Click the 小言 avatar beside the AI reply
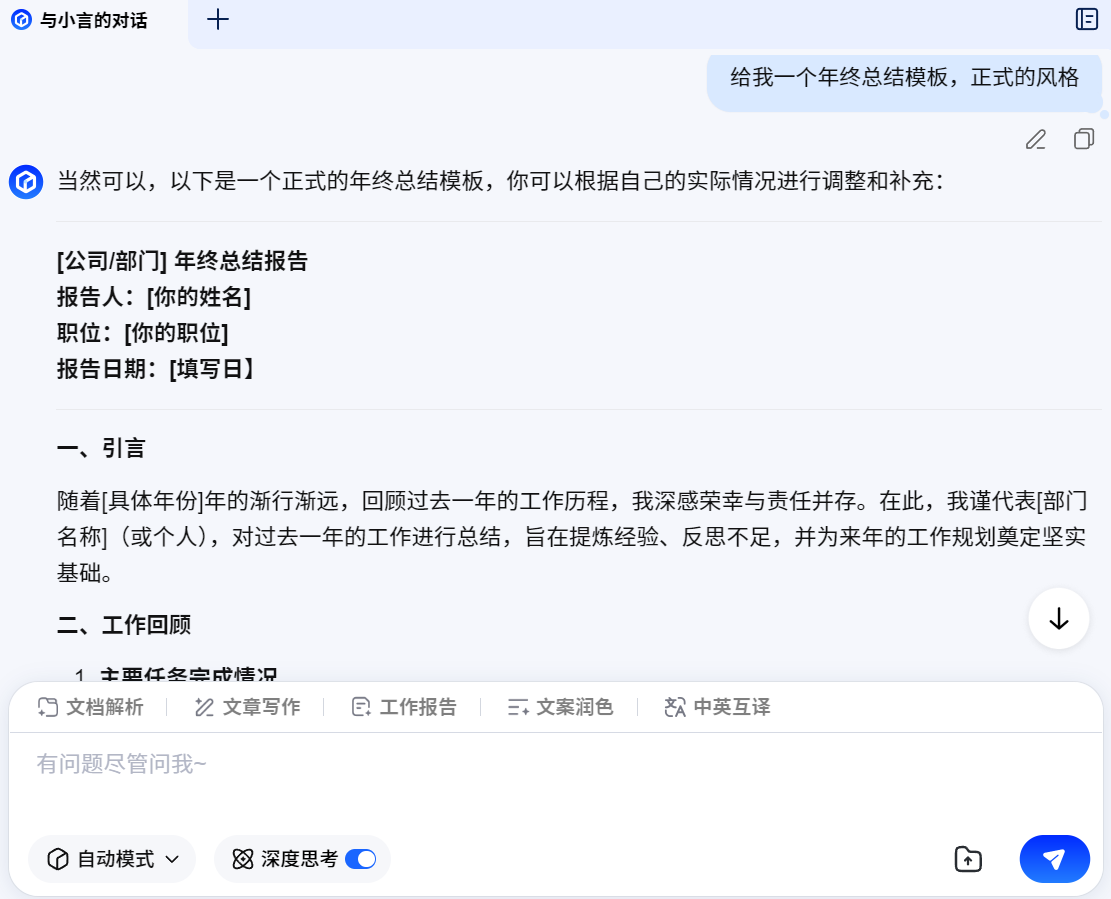This screenshot has height=899, width=1111. pos(25,182)
